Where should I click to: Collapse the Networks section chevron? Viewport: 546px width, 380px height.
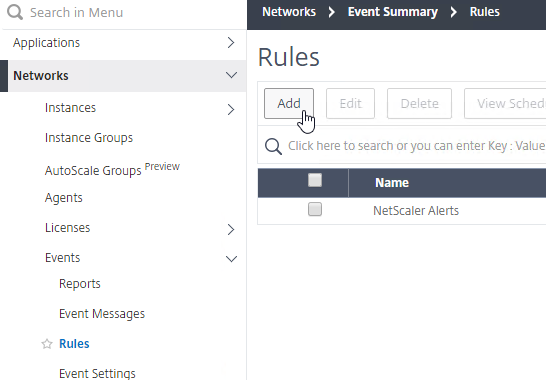(x=231, y=75)
